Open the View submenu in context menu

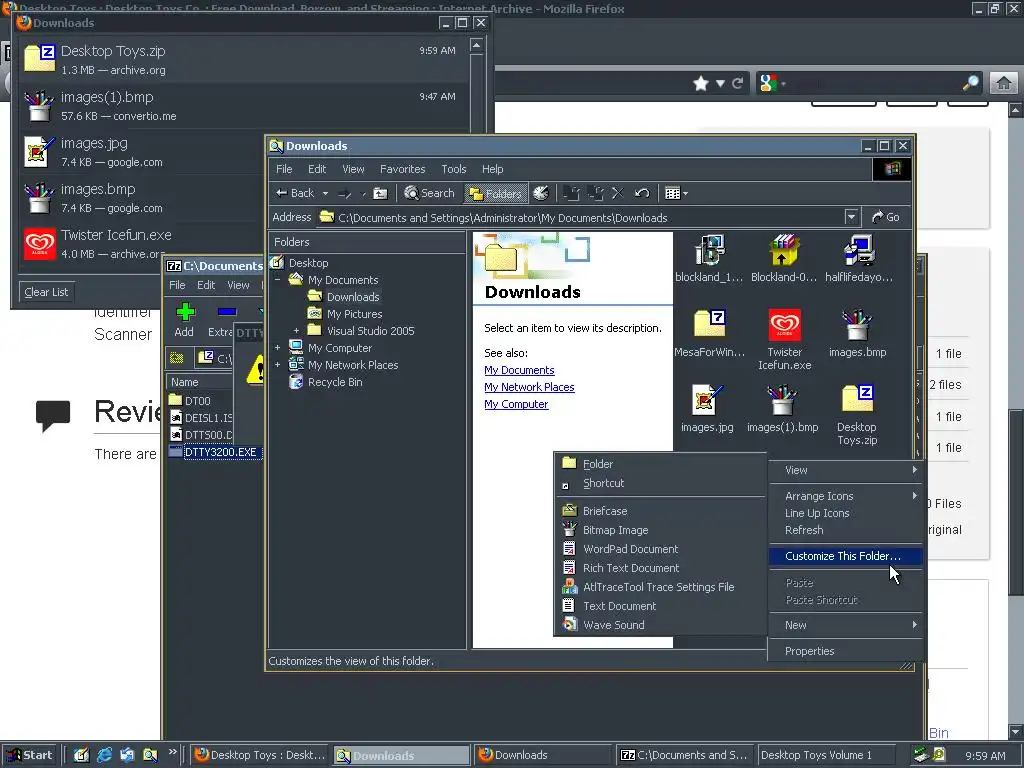[845, 470]
